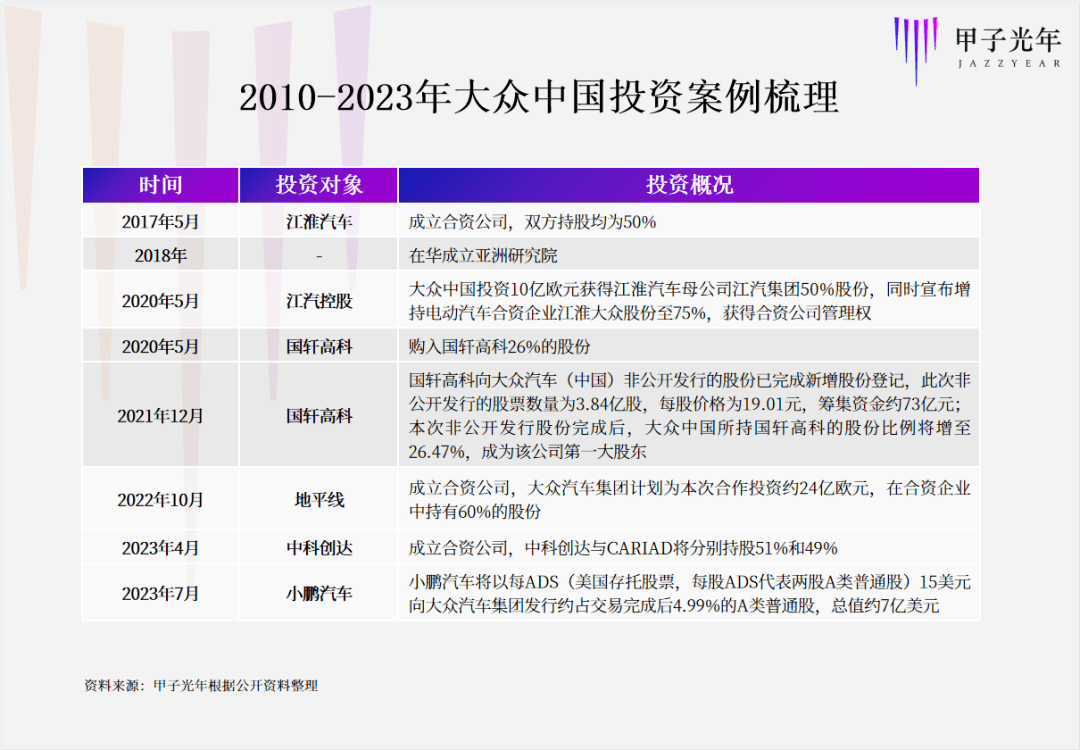Select the 2023年4月 date cell
Screen dimensions: 1080x750
(160, 548)
